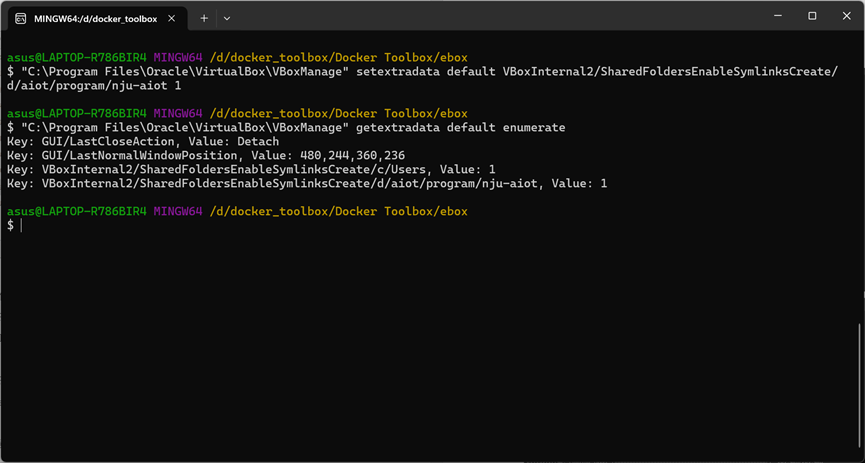Select the MINGW64:/d/docker_toolbox tab
The width and height of the screenshot is (865, 463).
[97, 19]
